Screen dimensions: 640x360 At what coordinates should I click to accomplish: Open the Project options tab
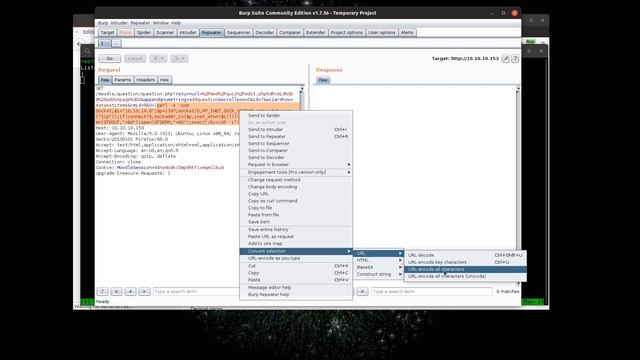pos(347,32)
